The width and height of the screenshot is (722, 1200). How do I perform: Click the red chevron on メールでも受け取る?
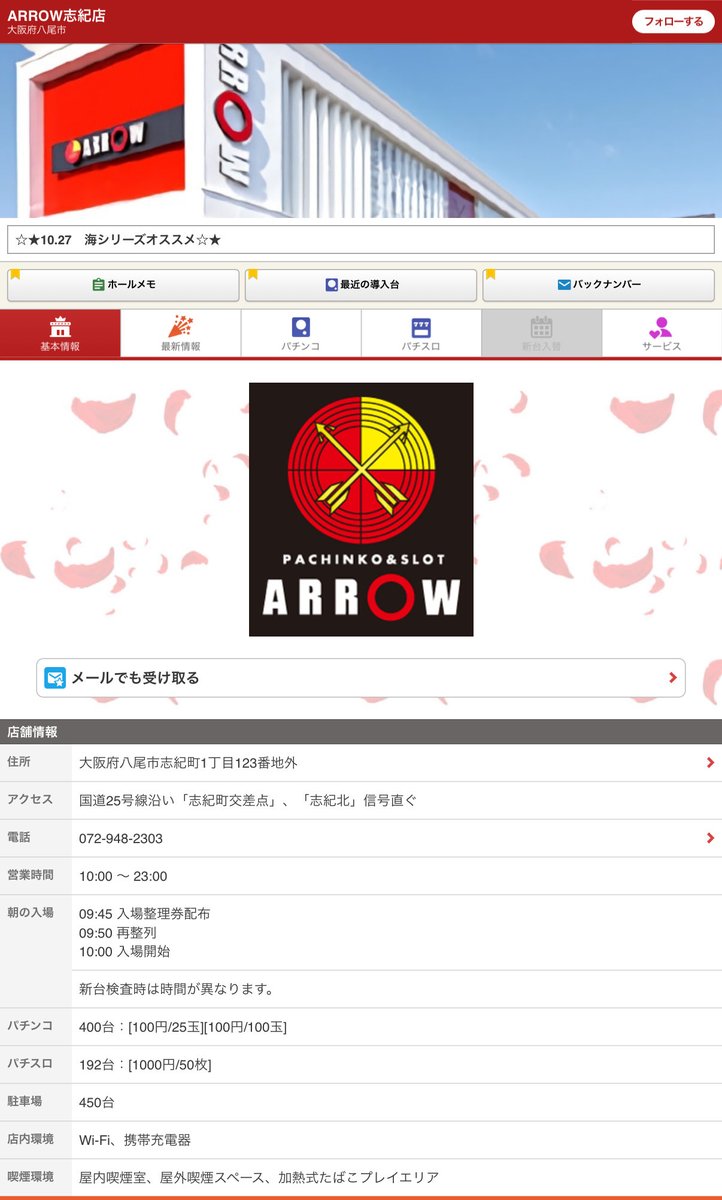[x=673, y=677]
